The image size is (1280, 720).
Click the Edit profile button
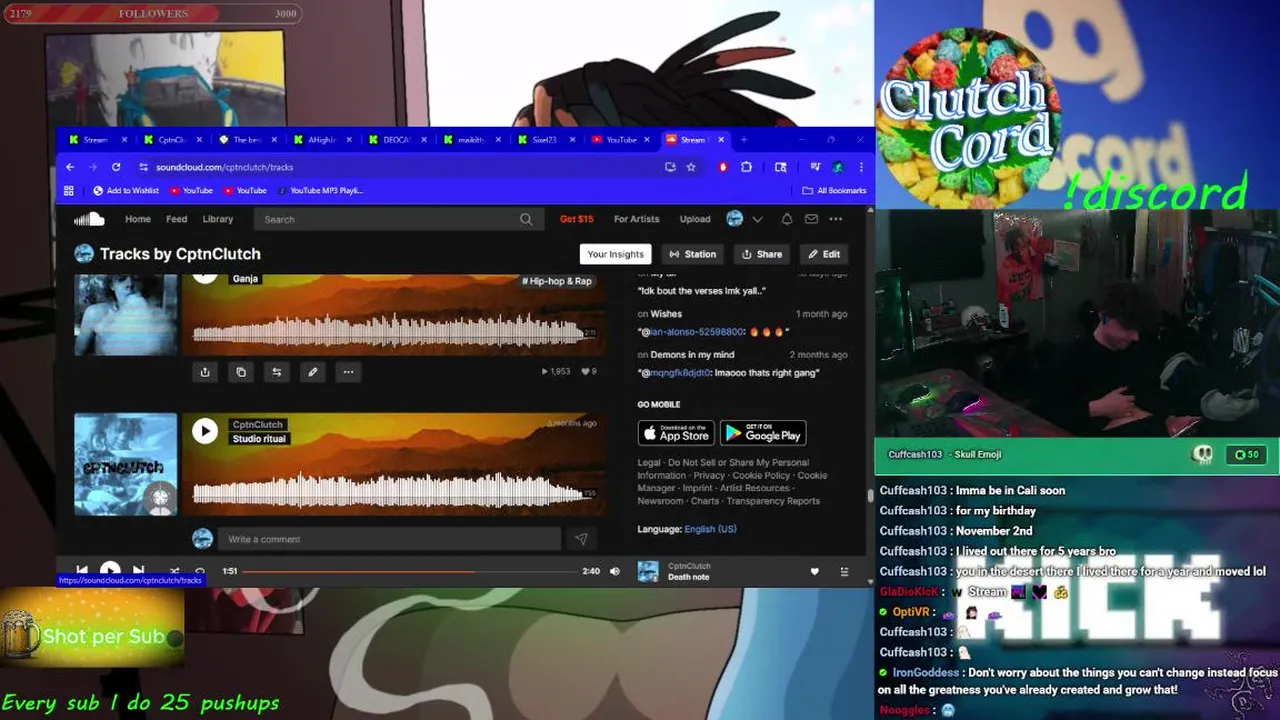point(824,254)
